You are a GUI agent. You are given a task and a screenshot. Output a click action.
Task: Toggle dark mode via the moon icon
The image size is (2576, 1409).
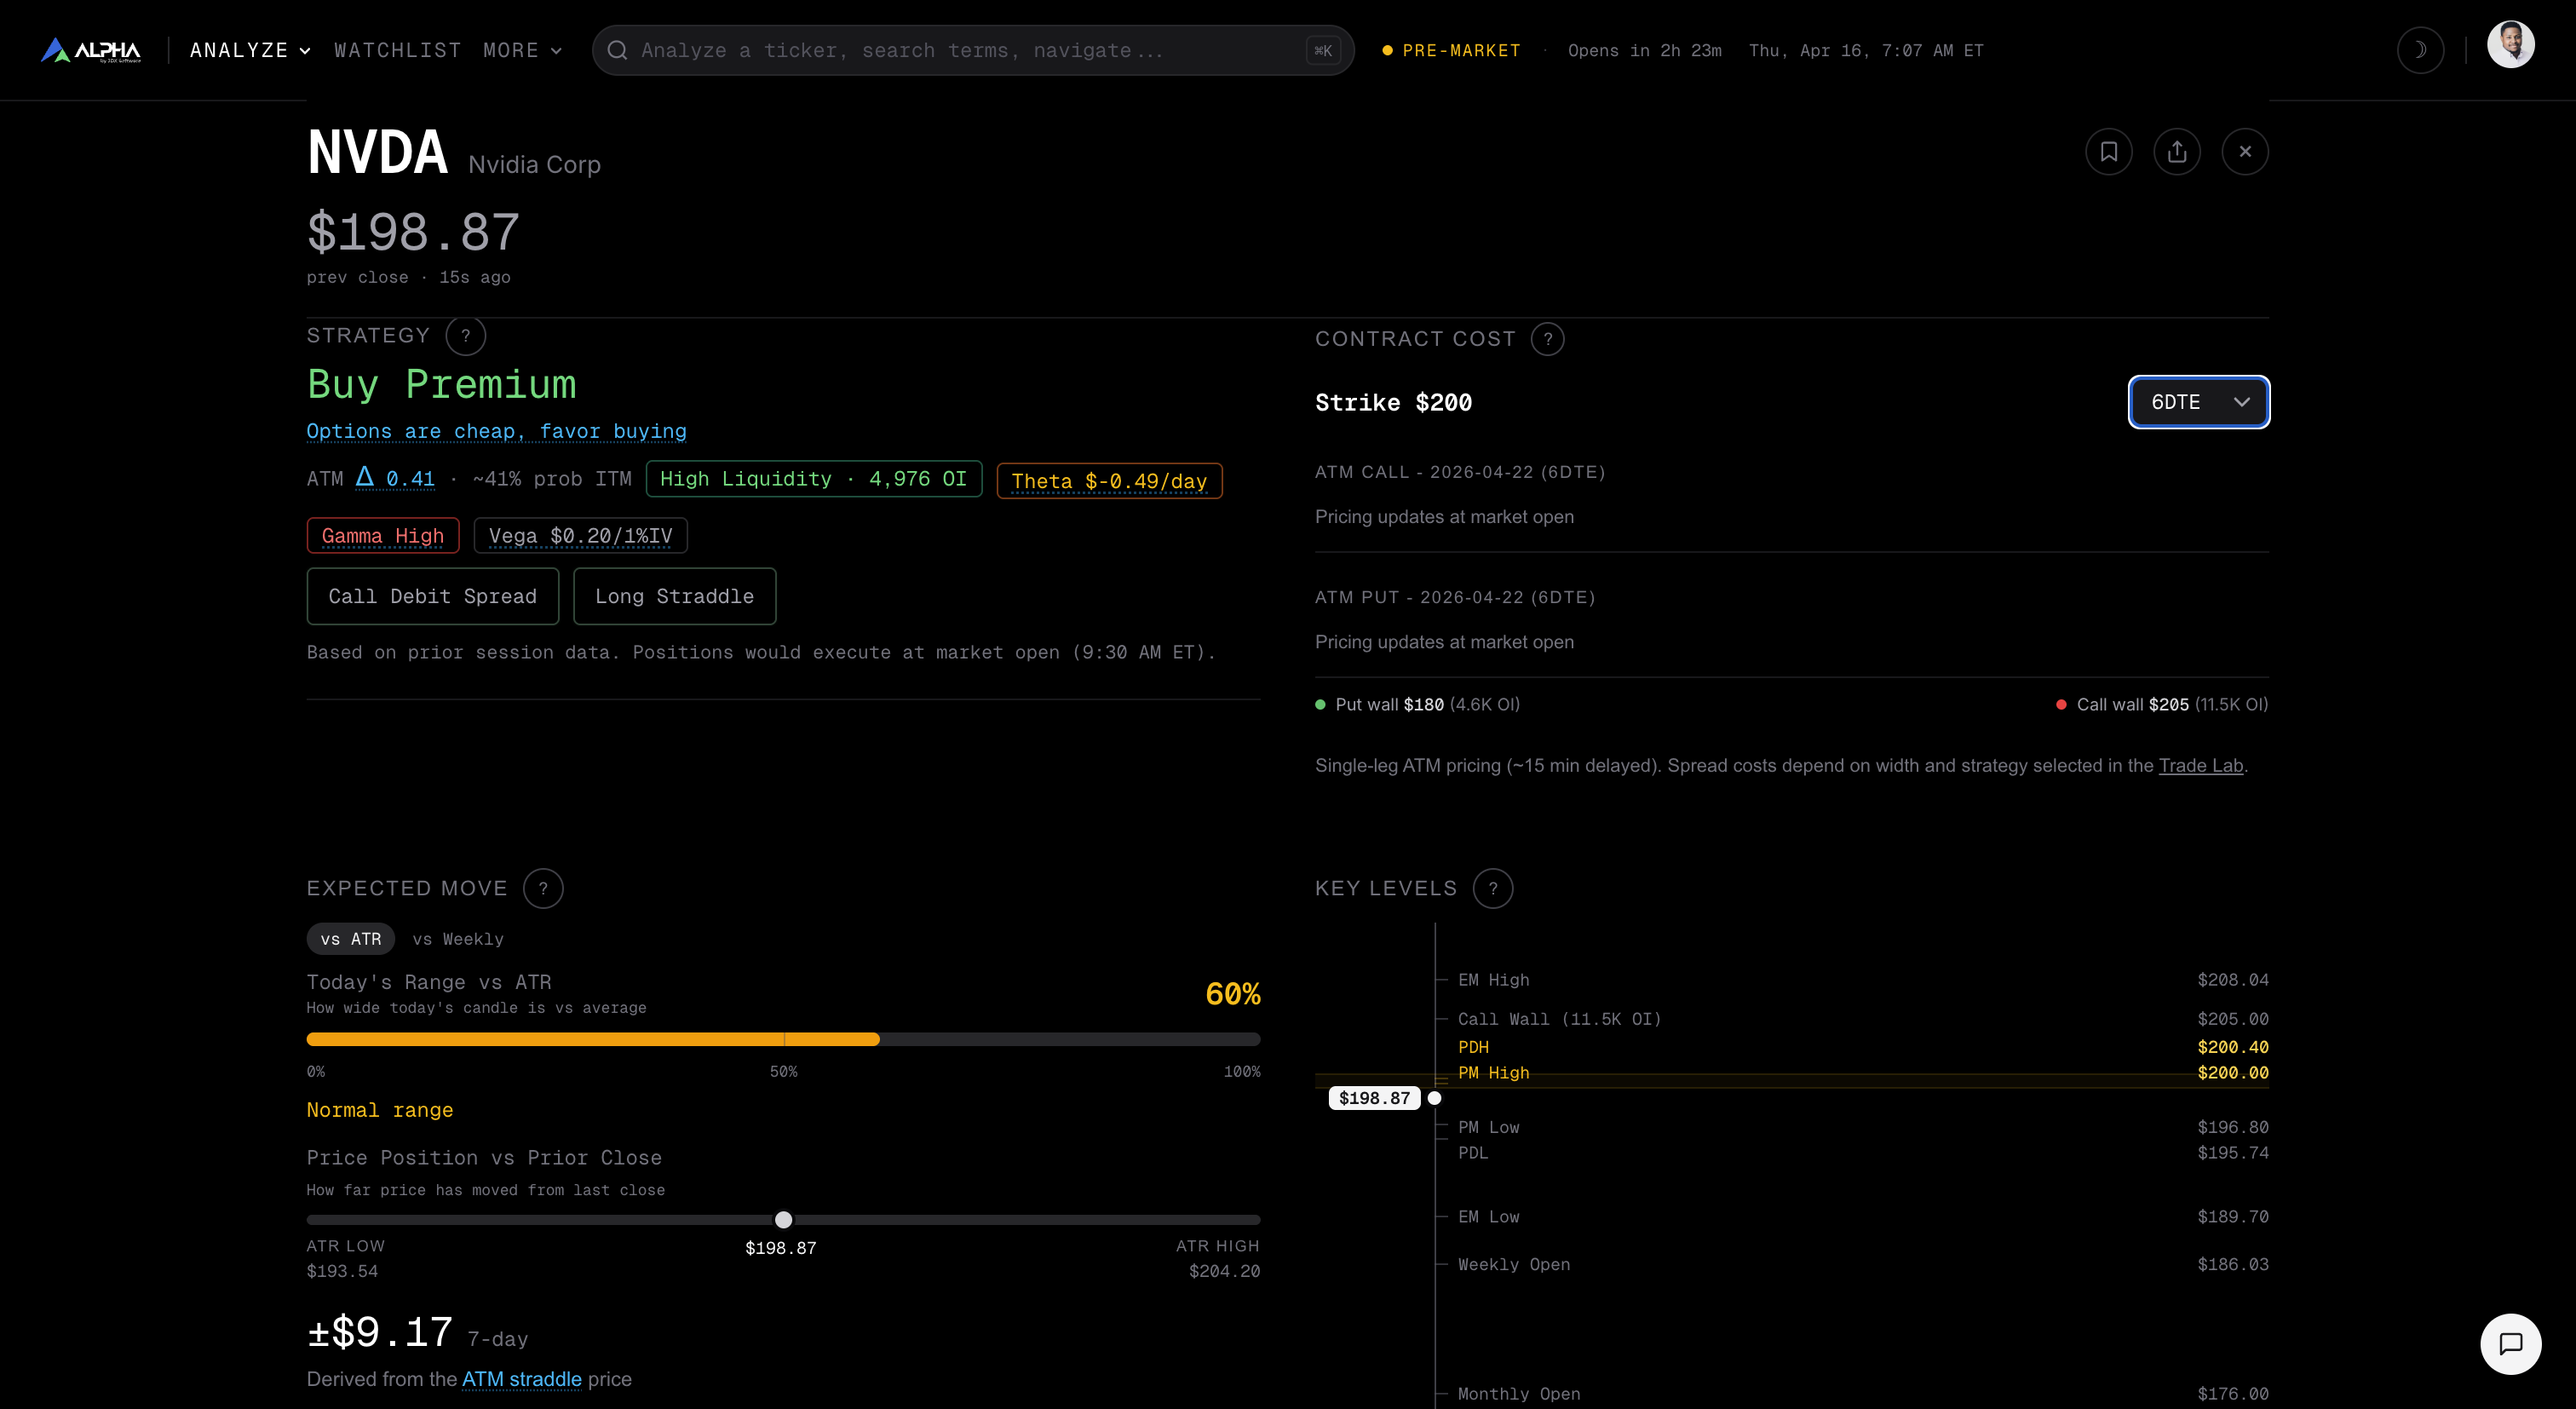[x=2420, y=50]
